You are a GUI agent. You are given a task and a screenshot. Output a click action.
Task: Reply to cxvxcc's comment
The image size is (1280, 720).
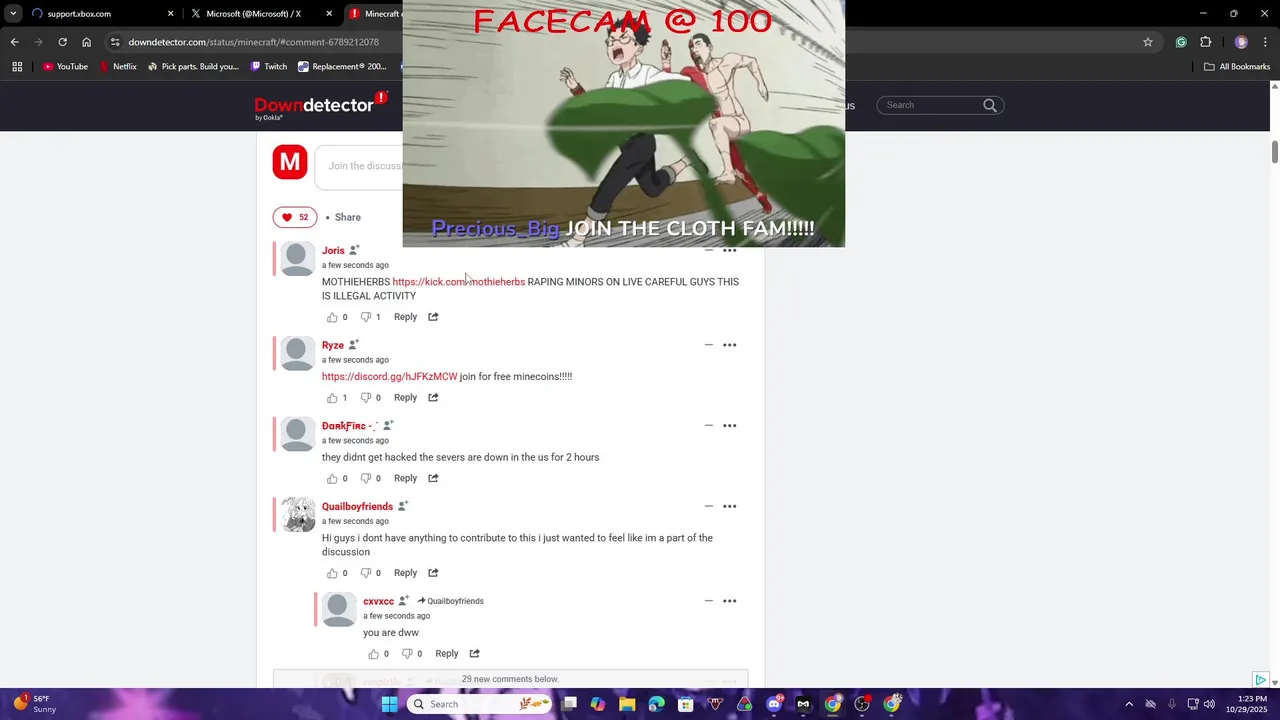pyautogui.click(x=447, y=654)
